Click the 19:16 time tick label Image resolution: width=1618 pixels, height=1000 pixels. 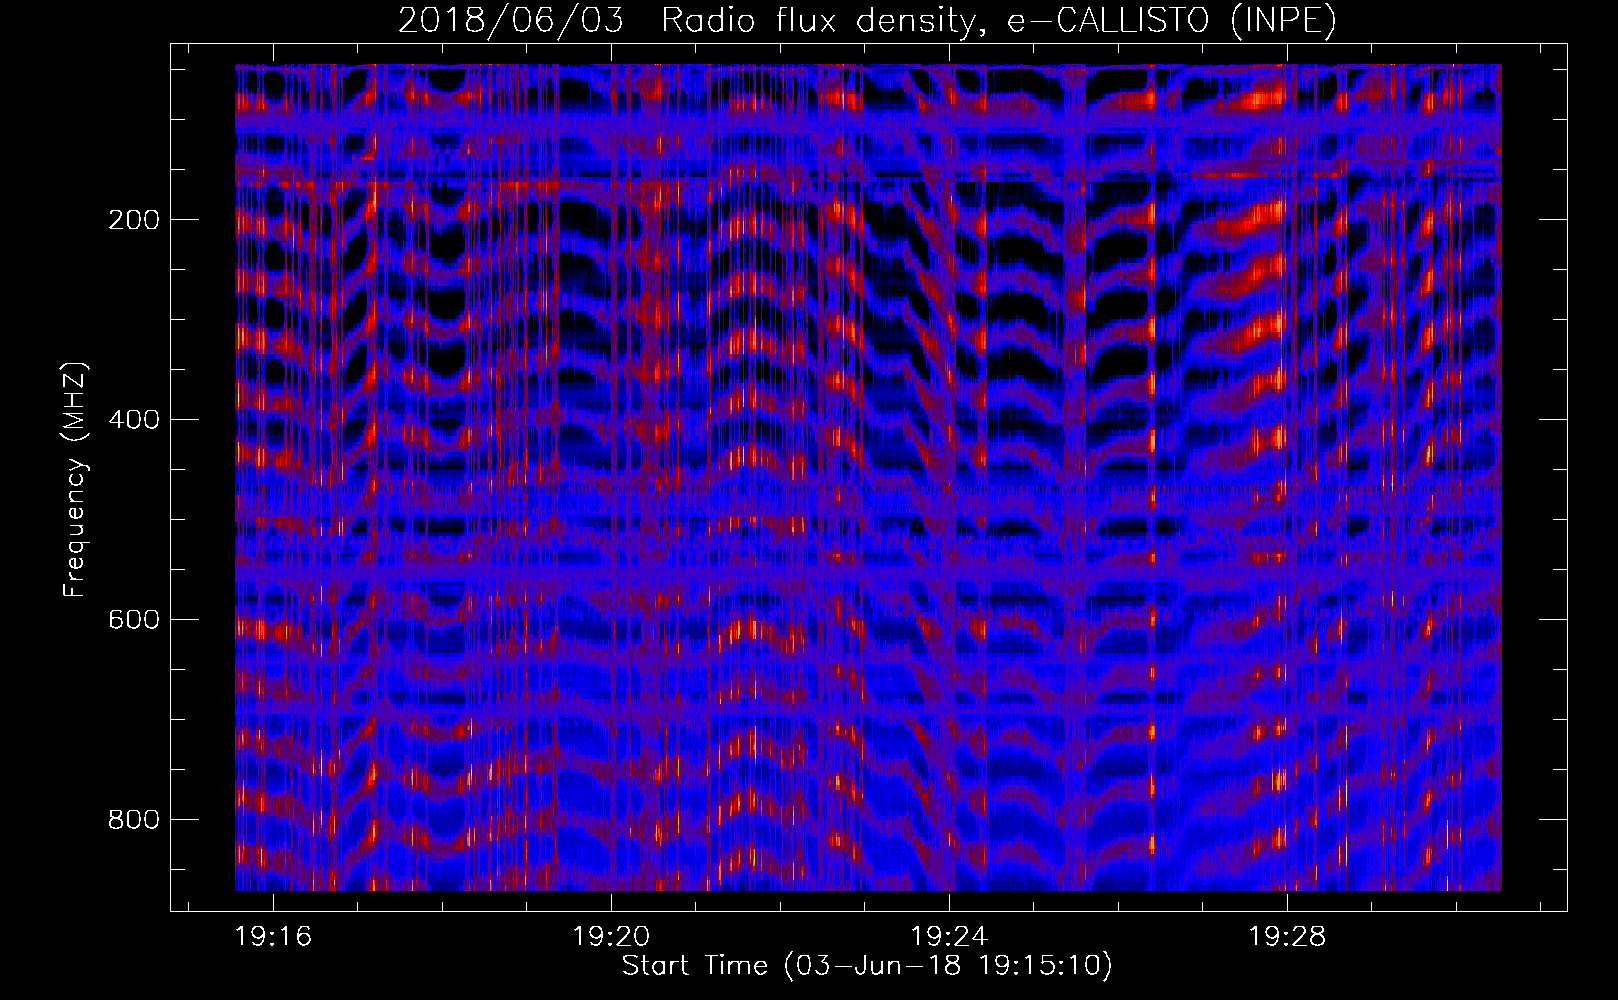[273, 937]
